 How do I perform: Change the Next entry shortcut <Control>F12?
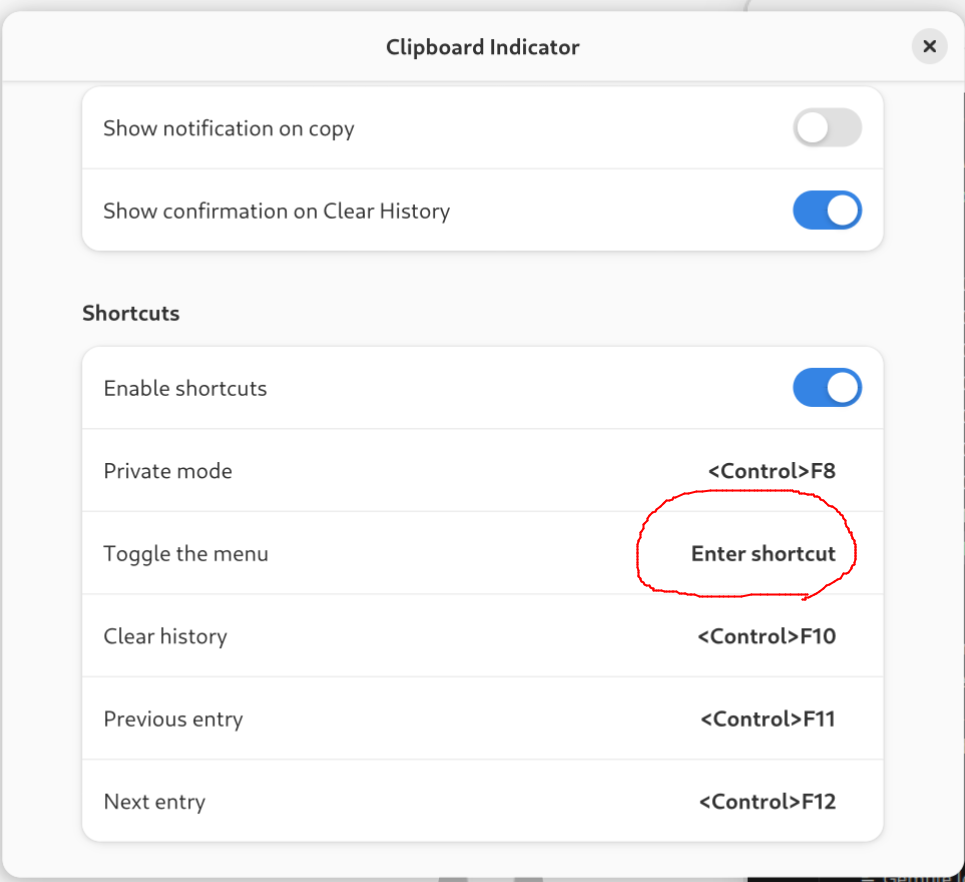pyautogui.click(x=767, y=801)
